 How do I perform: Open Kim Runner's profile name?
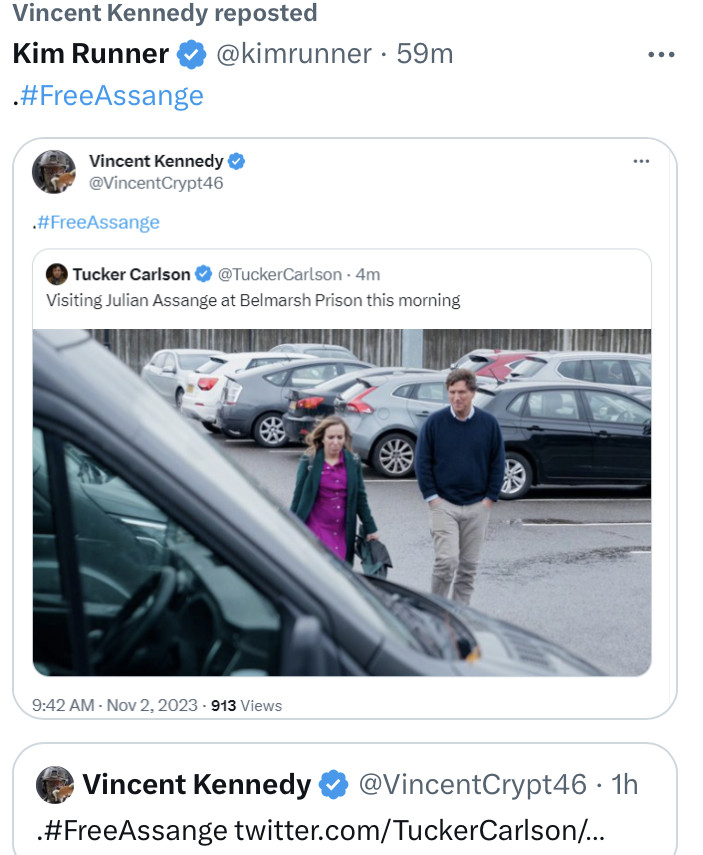point(90,54)
